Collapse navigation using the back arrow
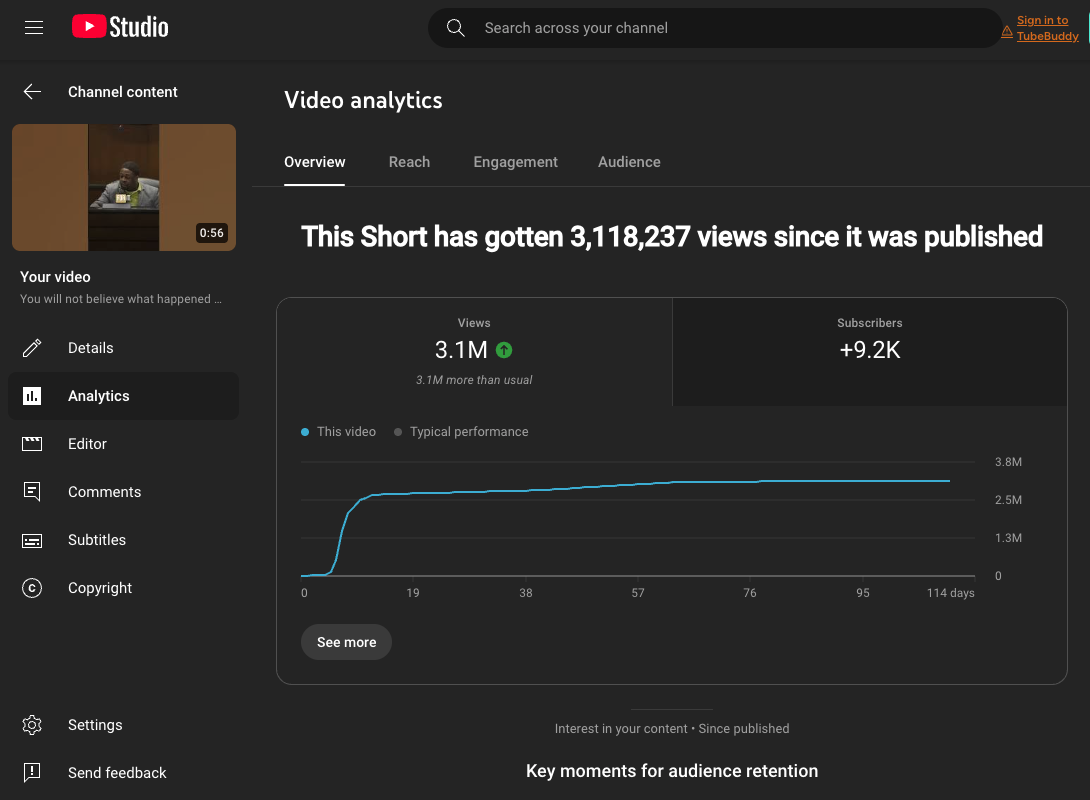Image resolution: width=1090 pixels, height=800 pixels. (x=32, y=91)
